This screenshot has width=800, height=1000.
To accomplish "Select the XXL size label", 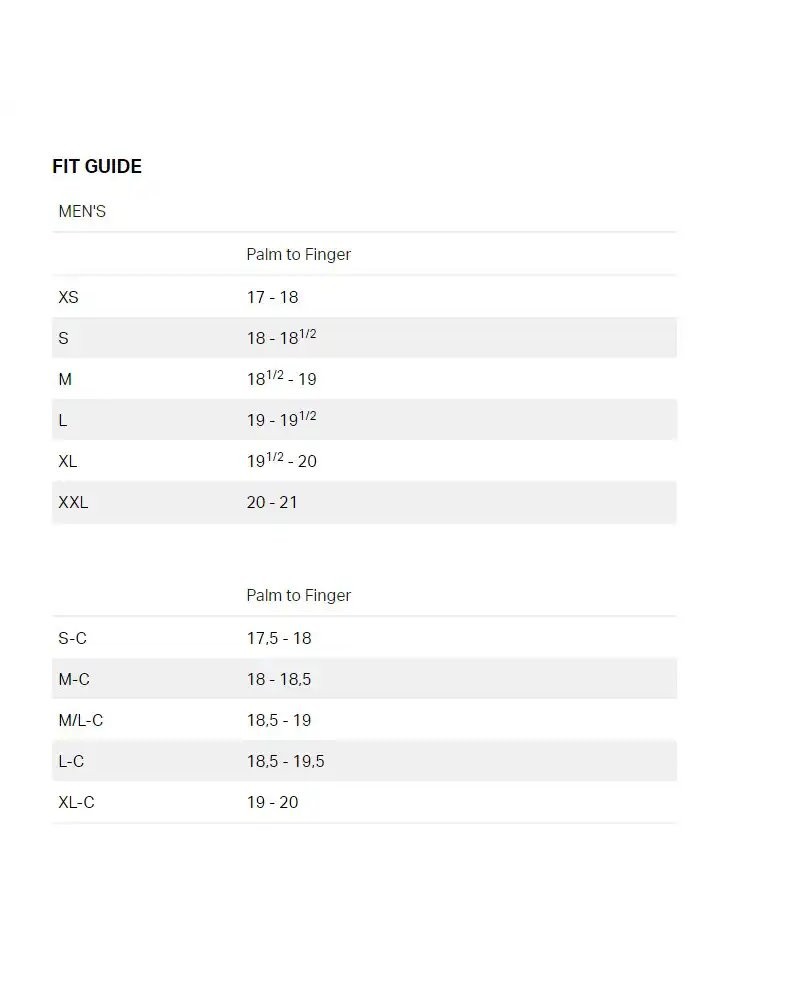I will 73,502.
